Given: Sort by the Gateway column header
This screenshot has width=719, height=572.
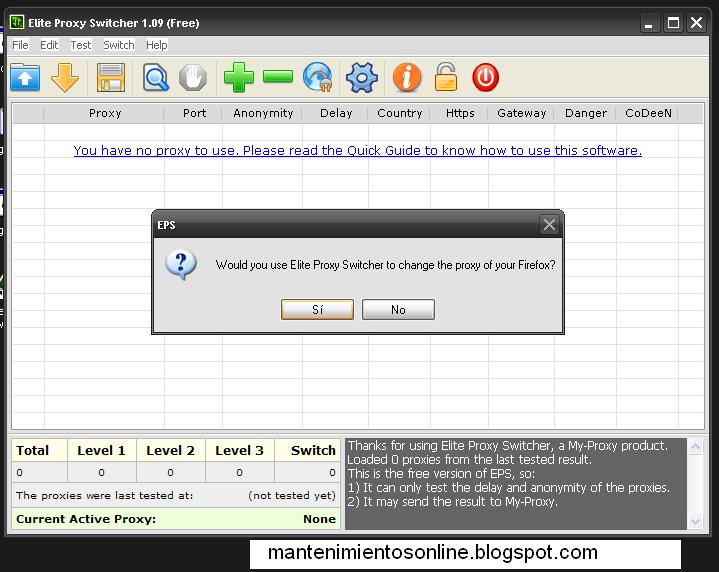Looking at the screenshot, I should pyautogui.click(x=521, y=113).
